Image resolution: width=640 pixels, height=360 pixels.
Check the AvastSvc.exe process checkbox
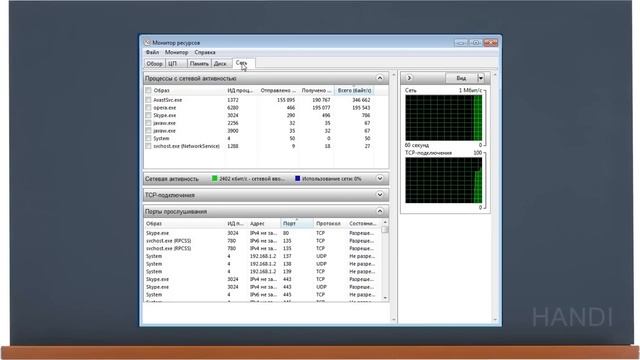[x=148, y=100]
